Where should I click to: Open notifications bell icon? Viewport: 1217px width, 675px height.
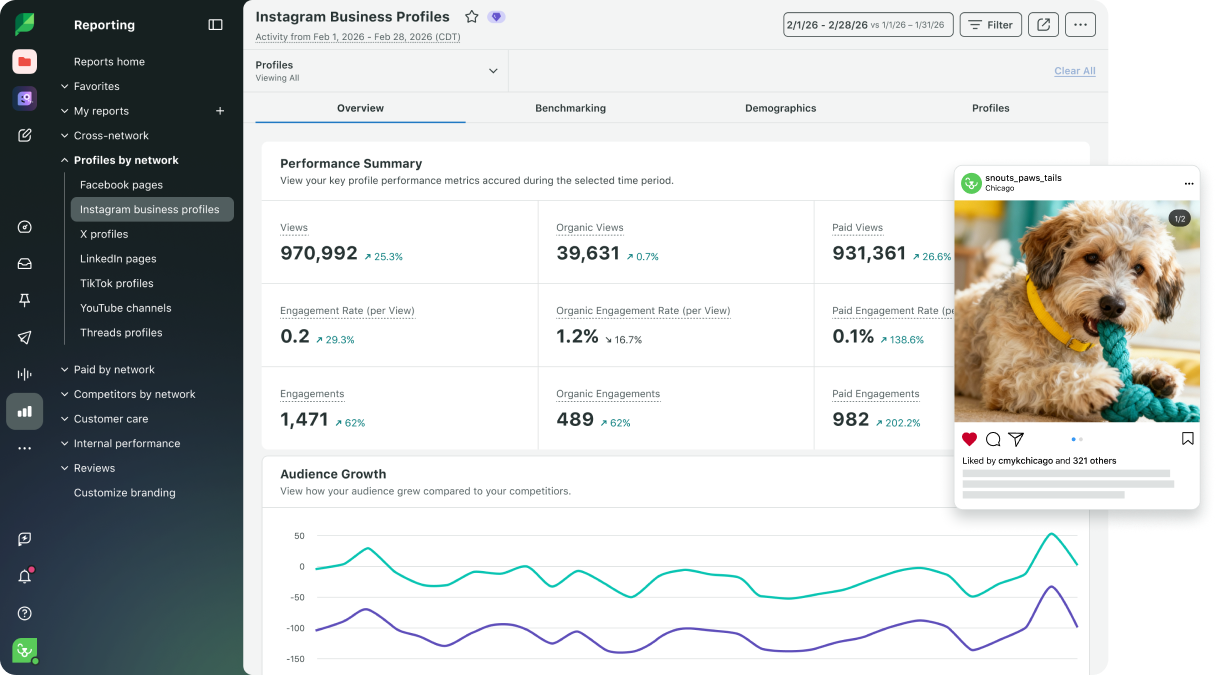[25, 576]
